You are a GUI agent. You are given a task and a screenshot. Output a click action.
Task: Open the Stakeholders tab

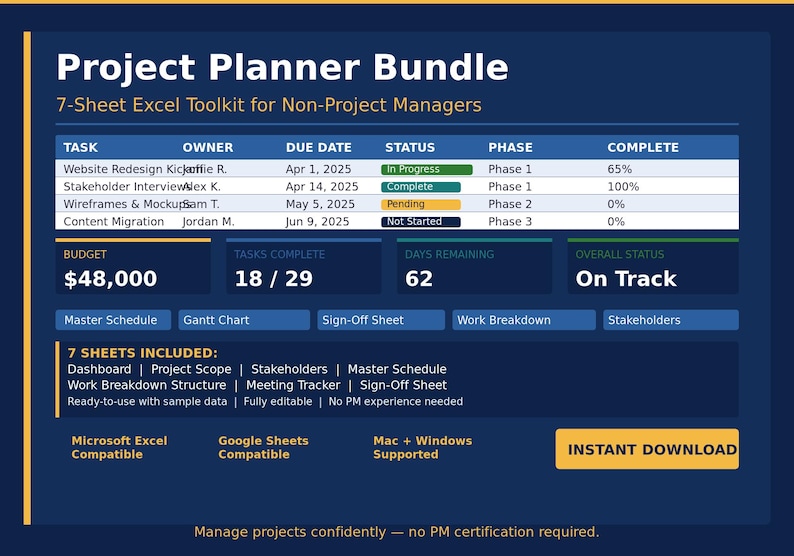[670, 320]
